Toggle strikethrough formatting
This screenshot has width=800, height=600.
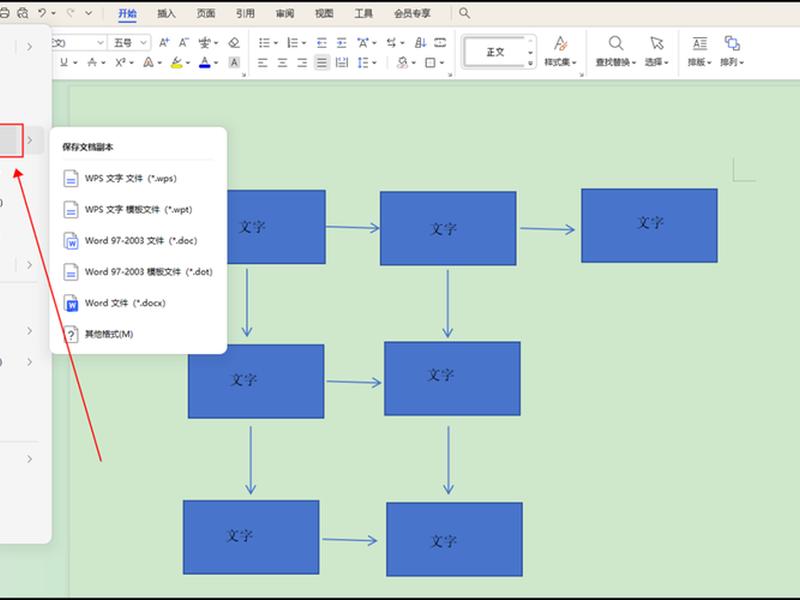click(x=92, y=62)
